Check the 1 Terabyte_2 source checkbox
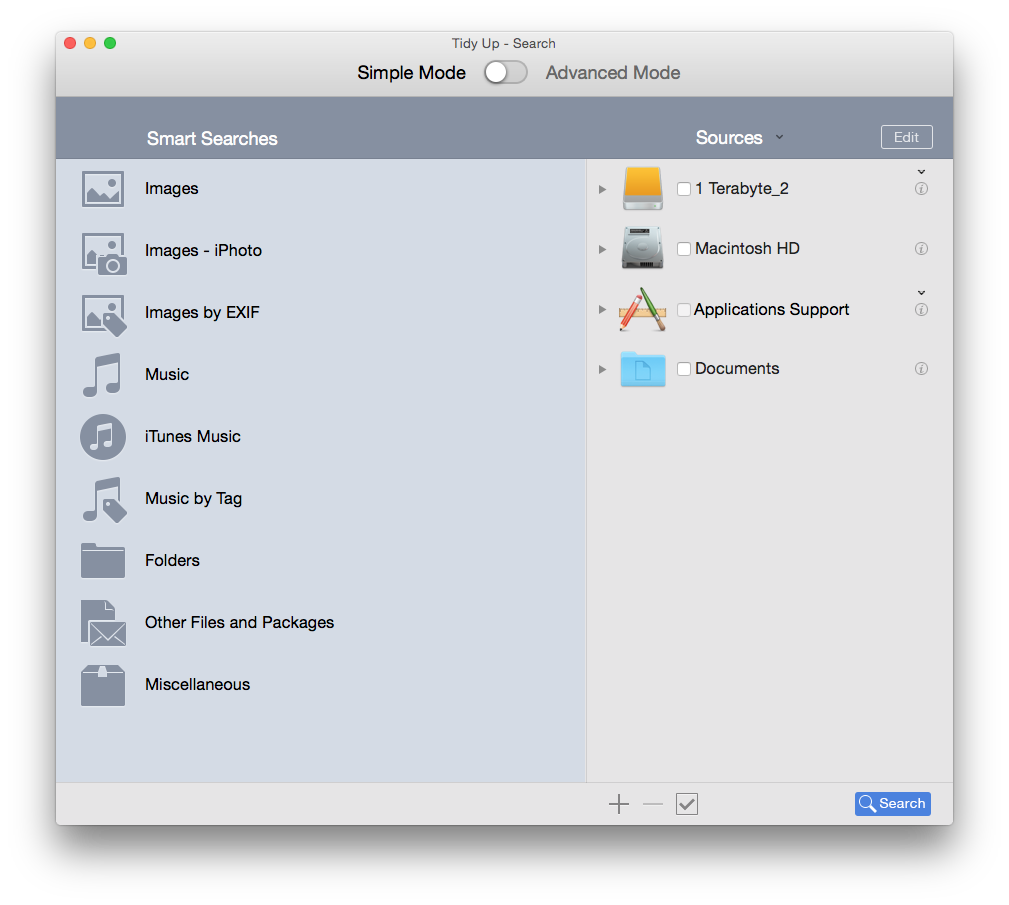 [x=684, y=189]
